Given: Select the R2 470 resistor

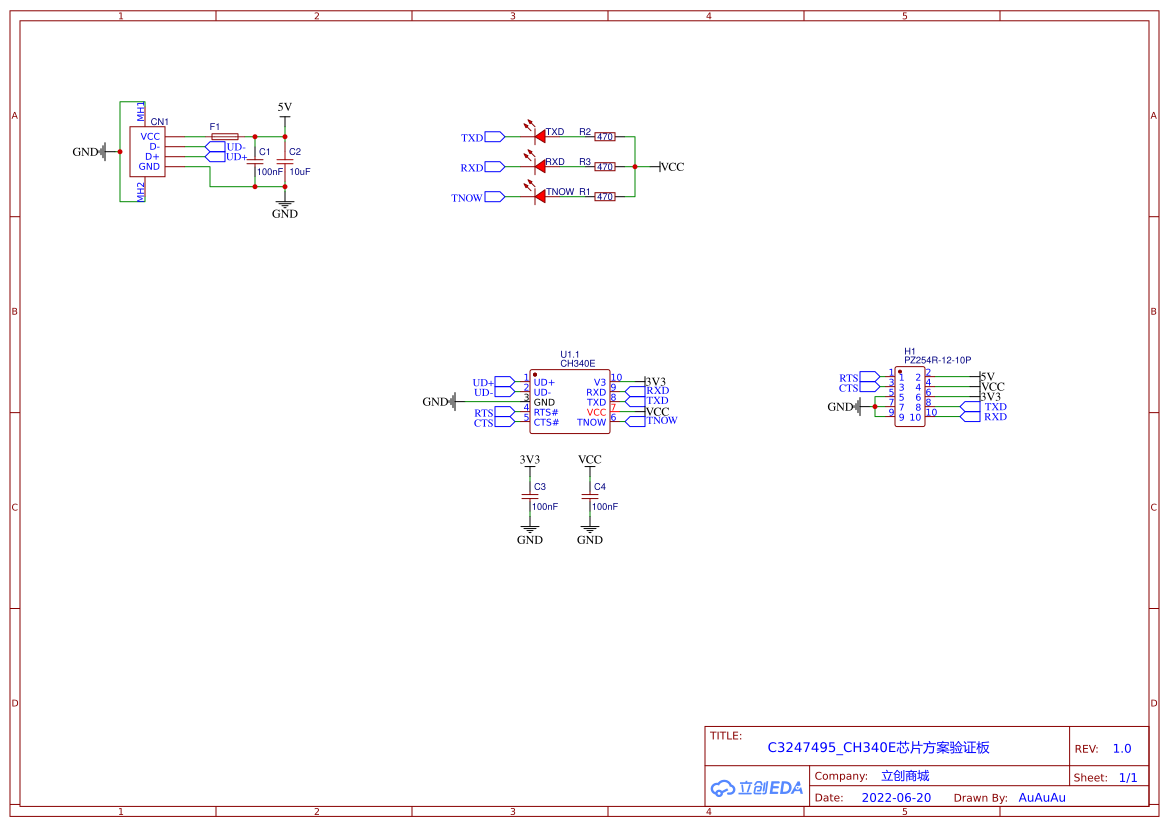Looking at the screenshot, I should (x=605, y=136).
